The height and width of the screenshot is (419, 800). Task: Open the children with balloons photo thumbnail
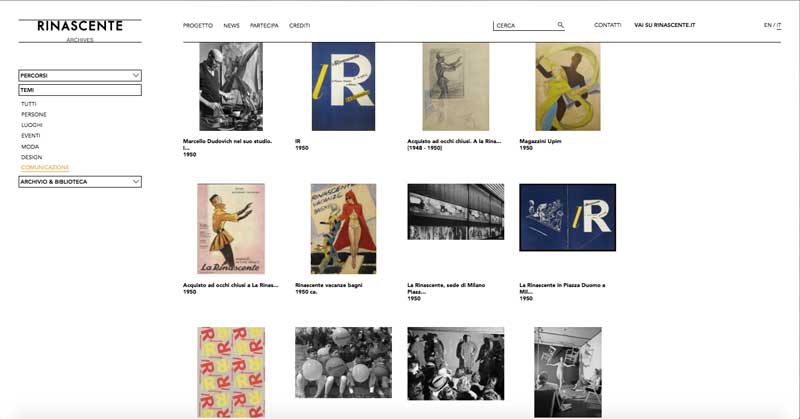(343, 363)
